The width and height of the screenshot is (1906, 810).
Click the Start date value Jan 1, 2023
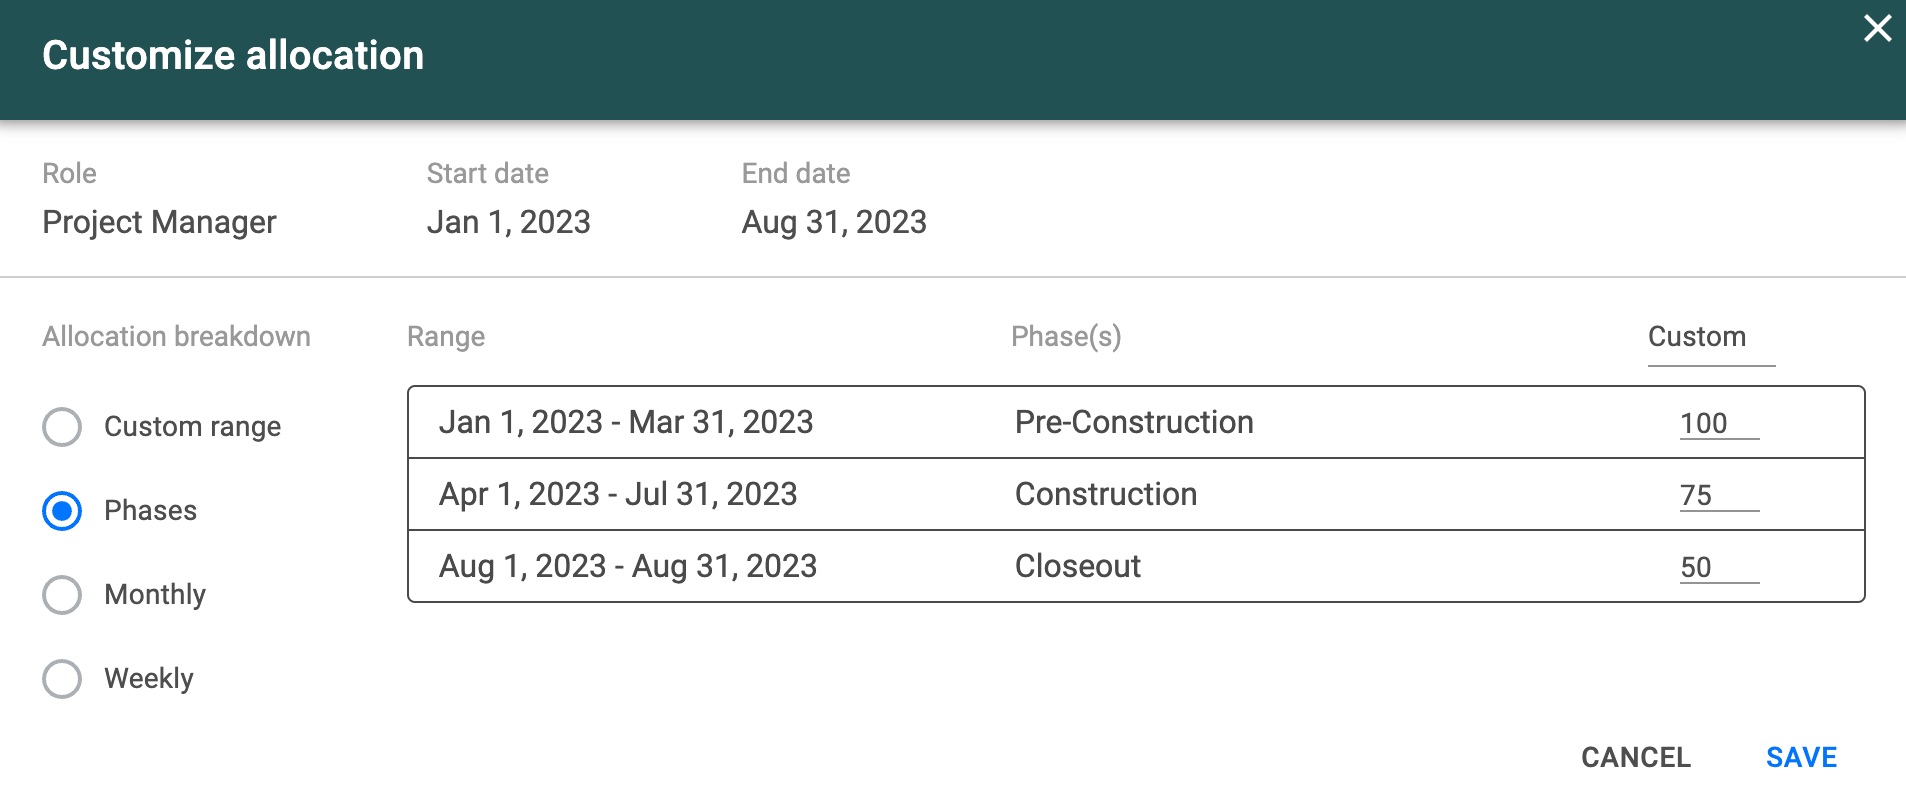point(509,222)
